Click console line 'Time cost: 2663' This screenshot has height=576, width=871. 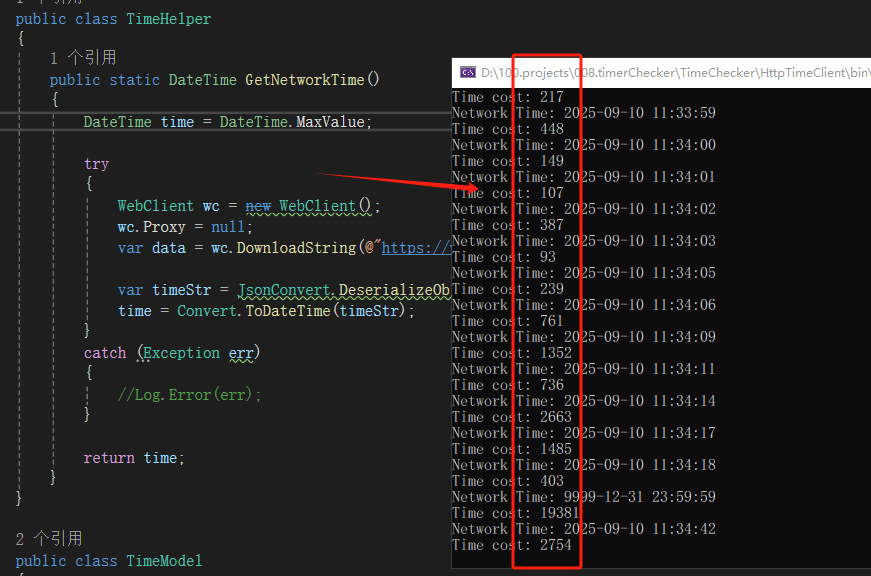(512, 417)
